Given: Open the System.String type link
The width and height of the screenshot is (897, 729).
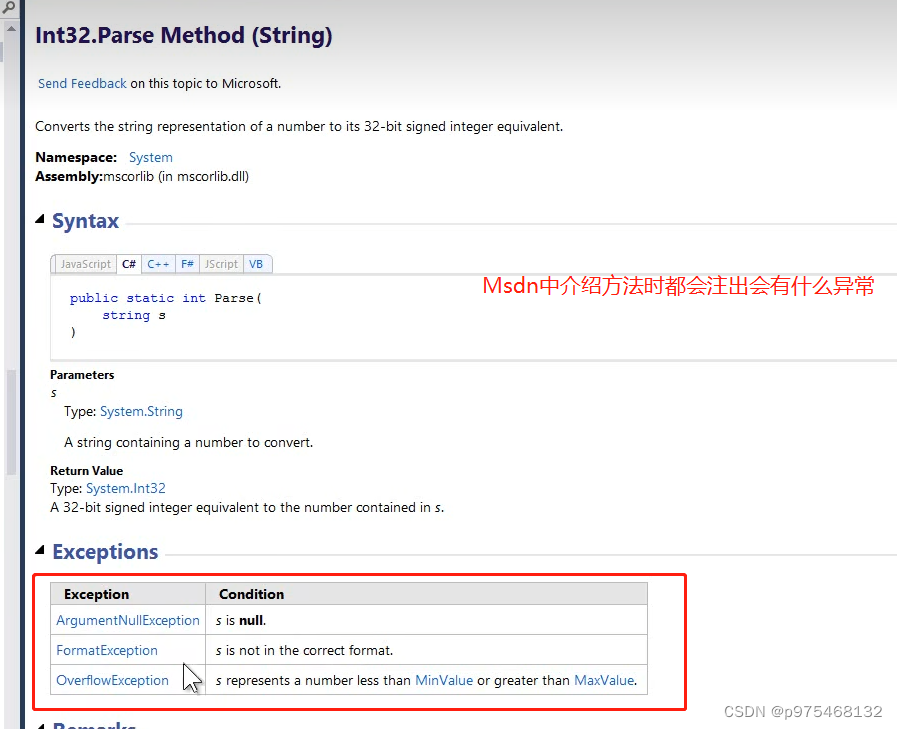Looking at the screenshot, I should (x=141, y=411).
